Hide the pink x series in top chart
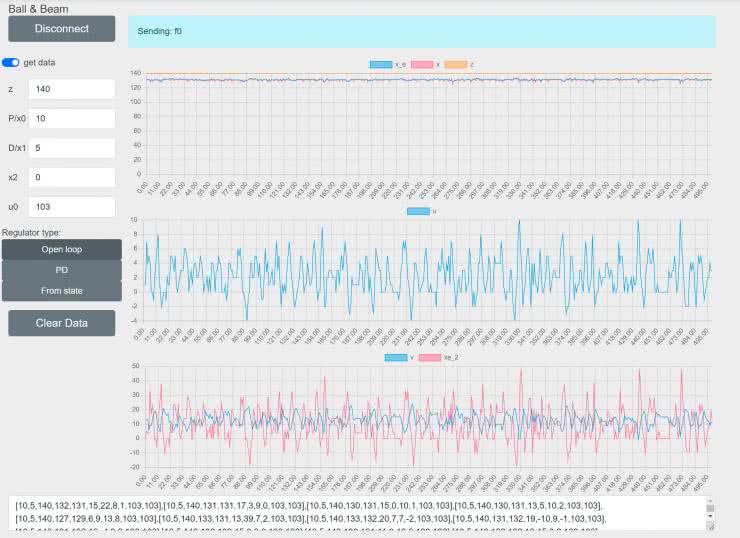 coord(420,64)
